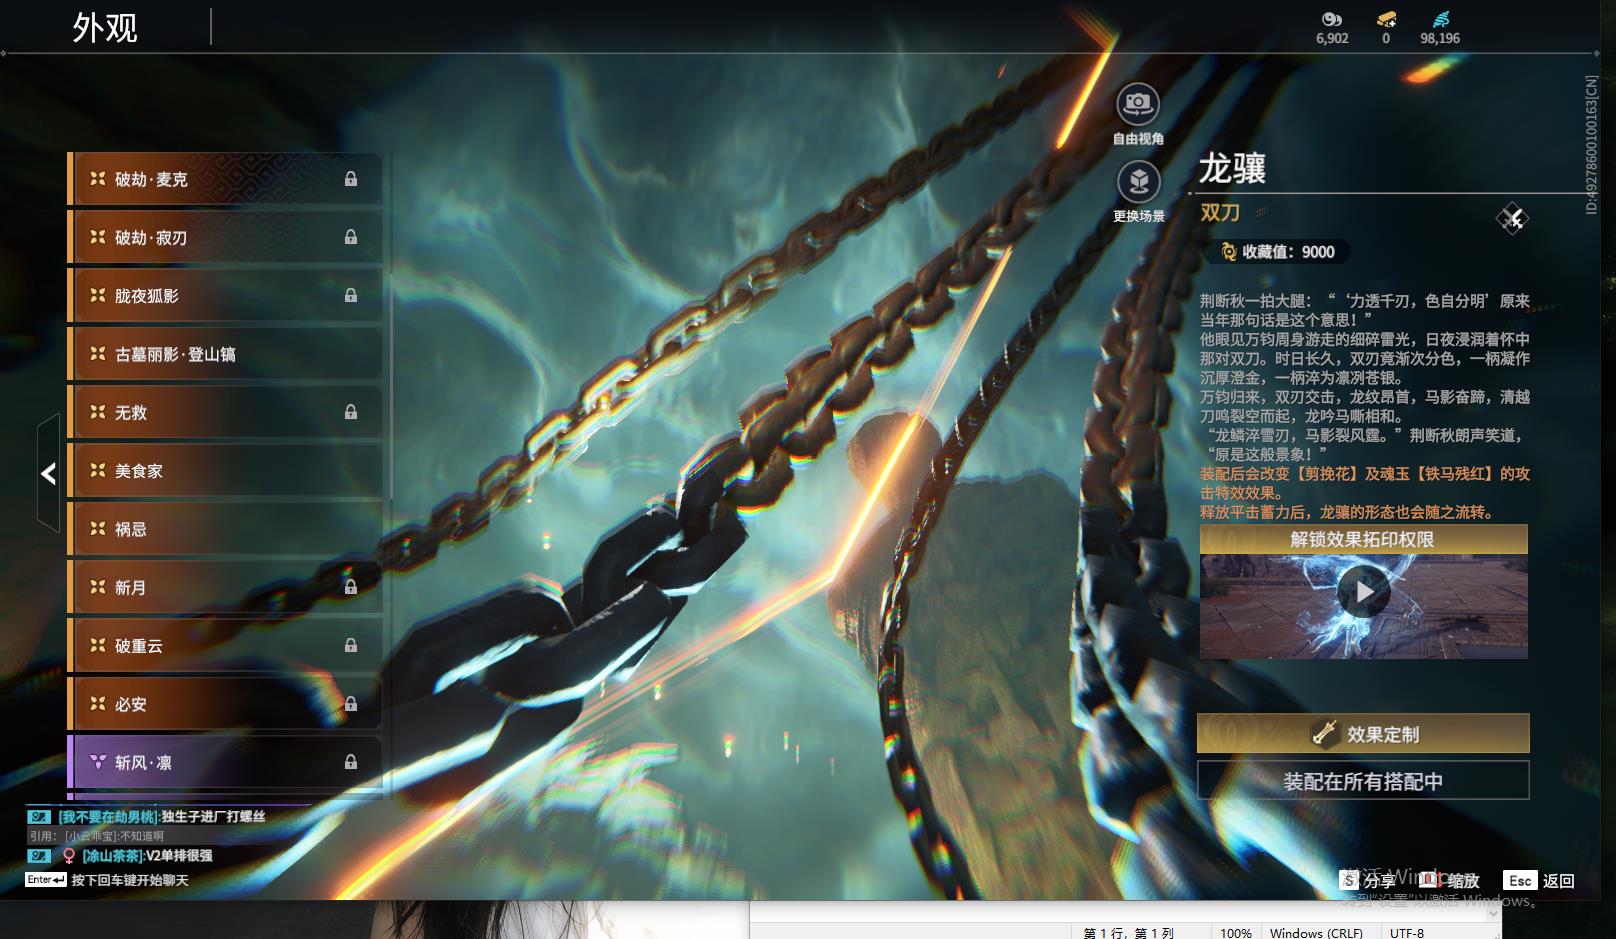
Task: Click the 更换场景 scene change icon
Action: (1138, 181)
